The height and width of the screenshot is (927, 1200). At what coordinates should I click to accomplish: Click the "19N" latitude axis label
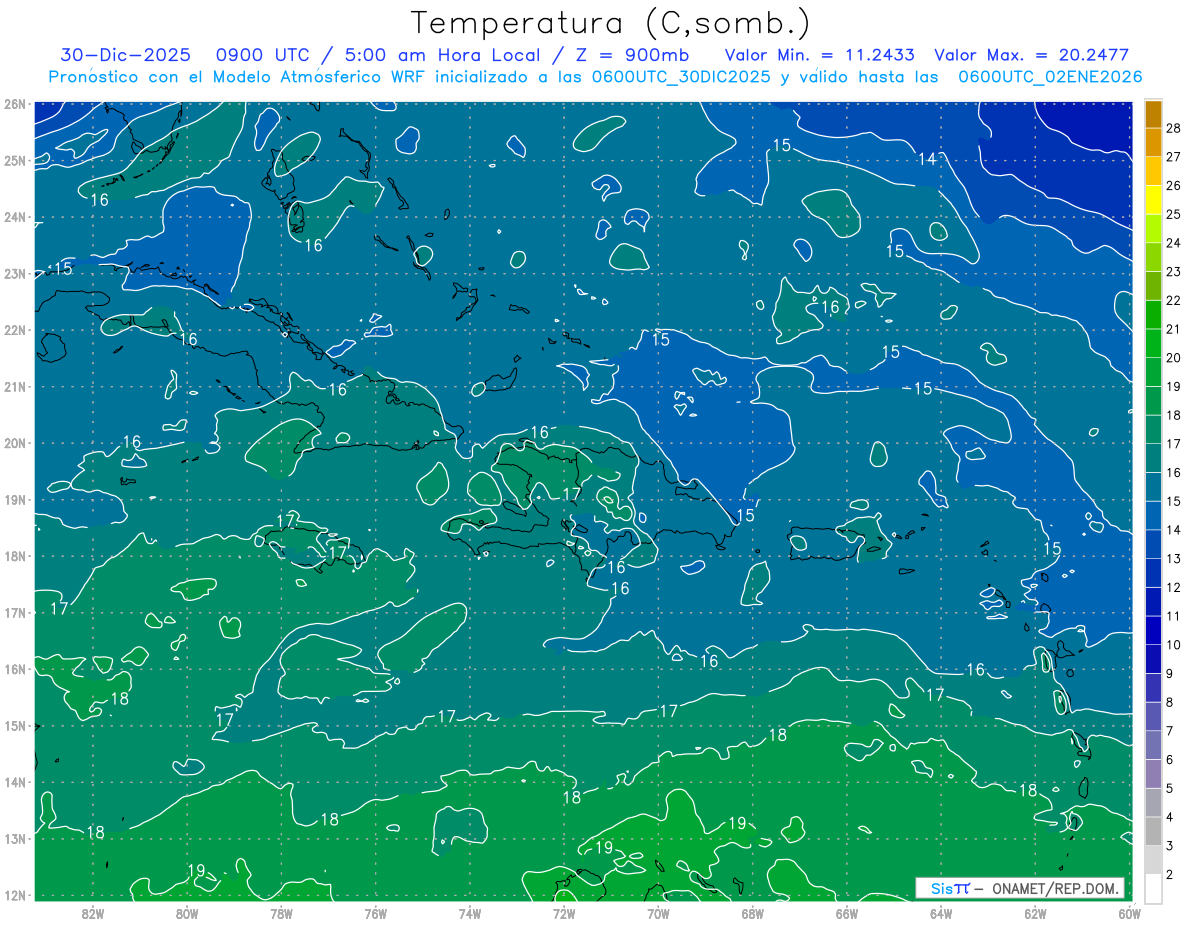point(15,499)
